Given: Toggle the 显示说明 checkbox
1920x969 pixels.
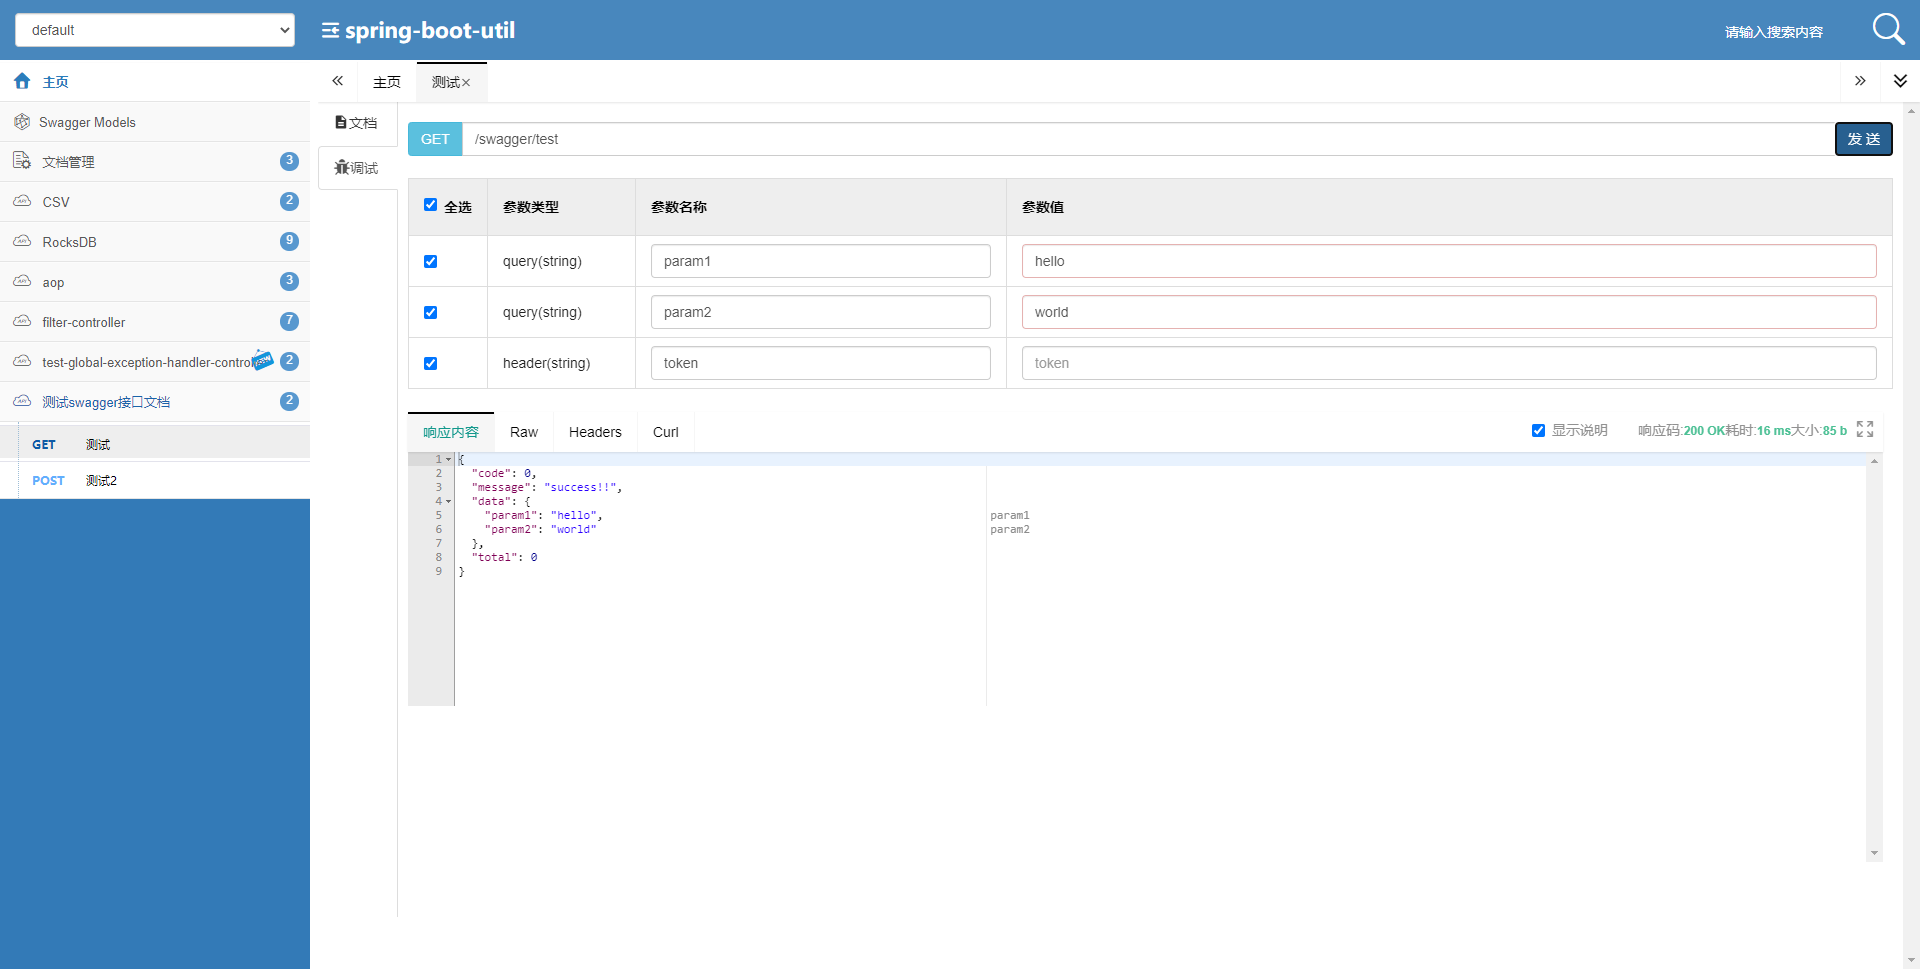Looking at the screenshot, I should [x=1539, y=430].
